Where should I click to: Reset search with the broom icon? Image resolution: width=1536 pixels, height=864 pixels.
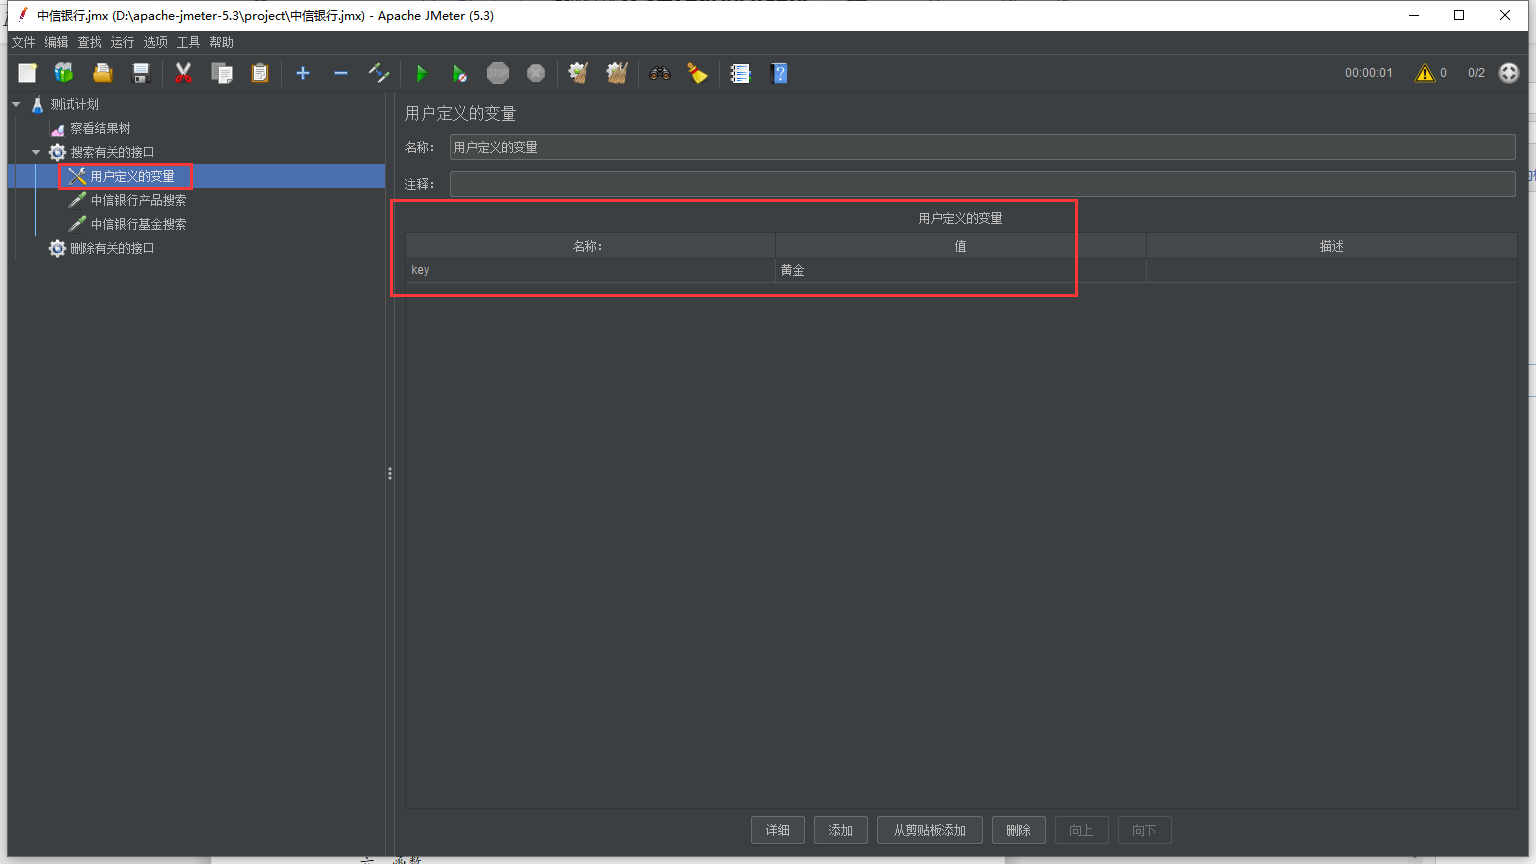[x=697, y=73]
